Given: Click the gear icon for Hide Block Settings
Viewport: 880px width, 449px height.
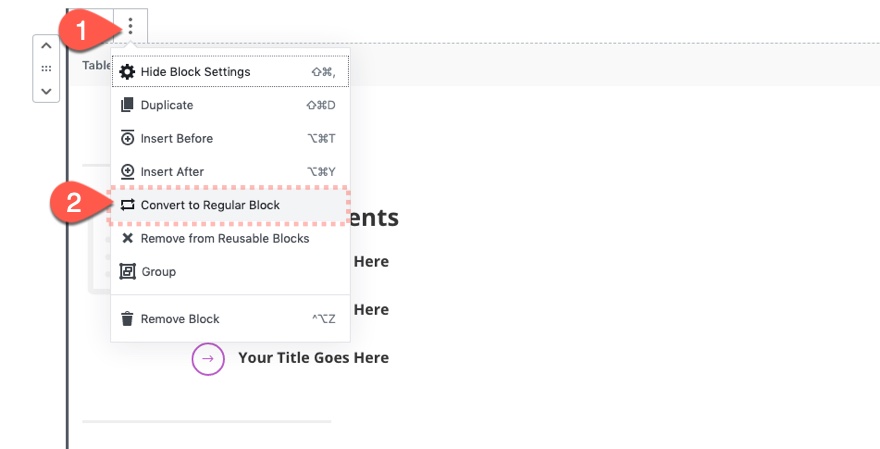Looking at the screenshot, I should pyautogui.click(x=127, y=72).
